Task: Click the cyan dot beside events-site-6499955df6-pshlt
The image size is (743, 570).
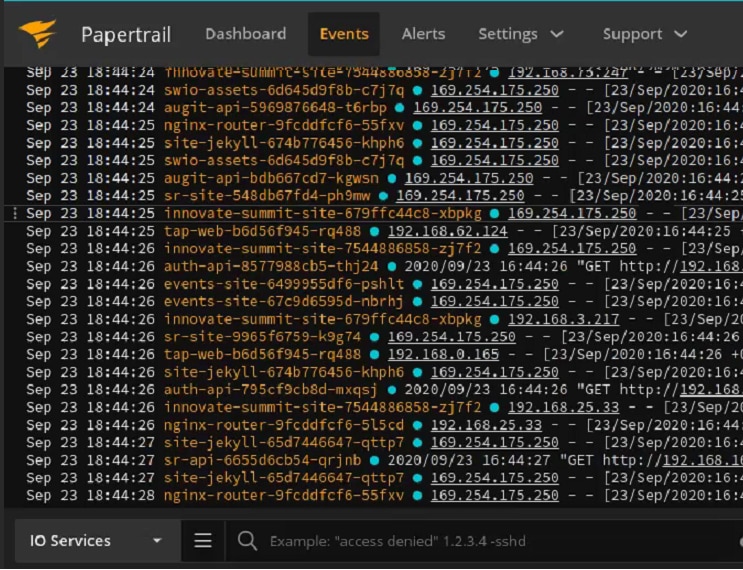Action: click(417, 284)
